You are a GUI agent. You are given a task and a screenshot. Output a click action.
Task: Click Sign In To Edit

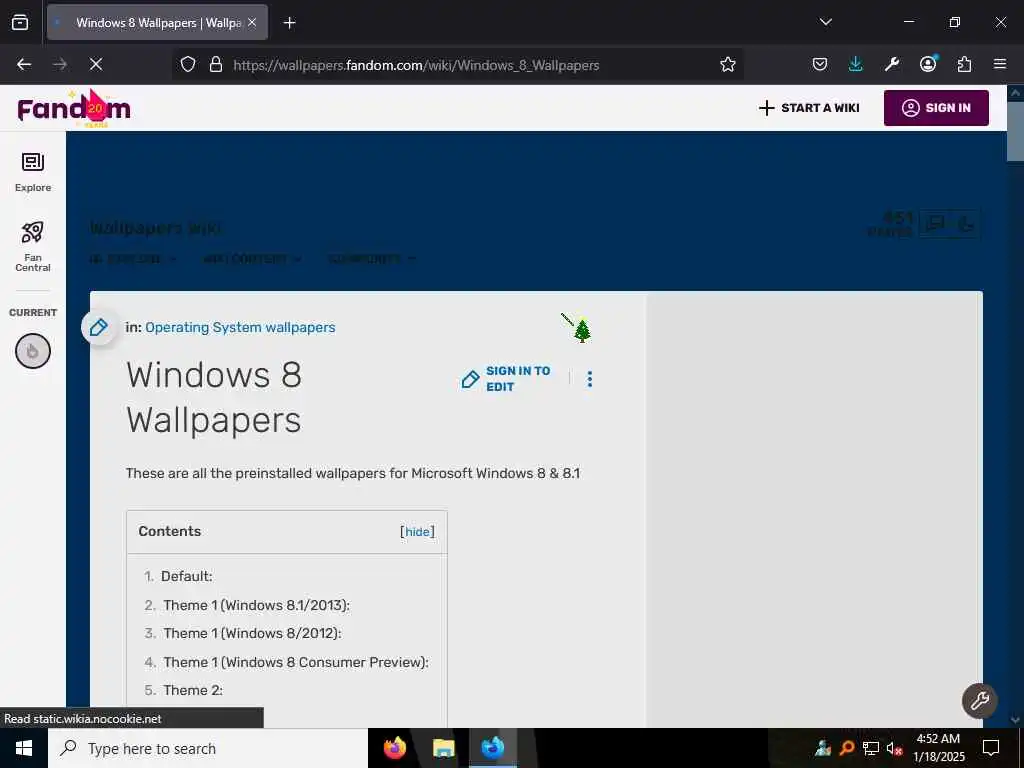(x=506, y=379)
